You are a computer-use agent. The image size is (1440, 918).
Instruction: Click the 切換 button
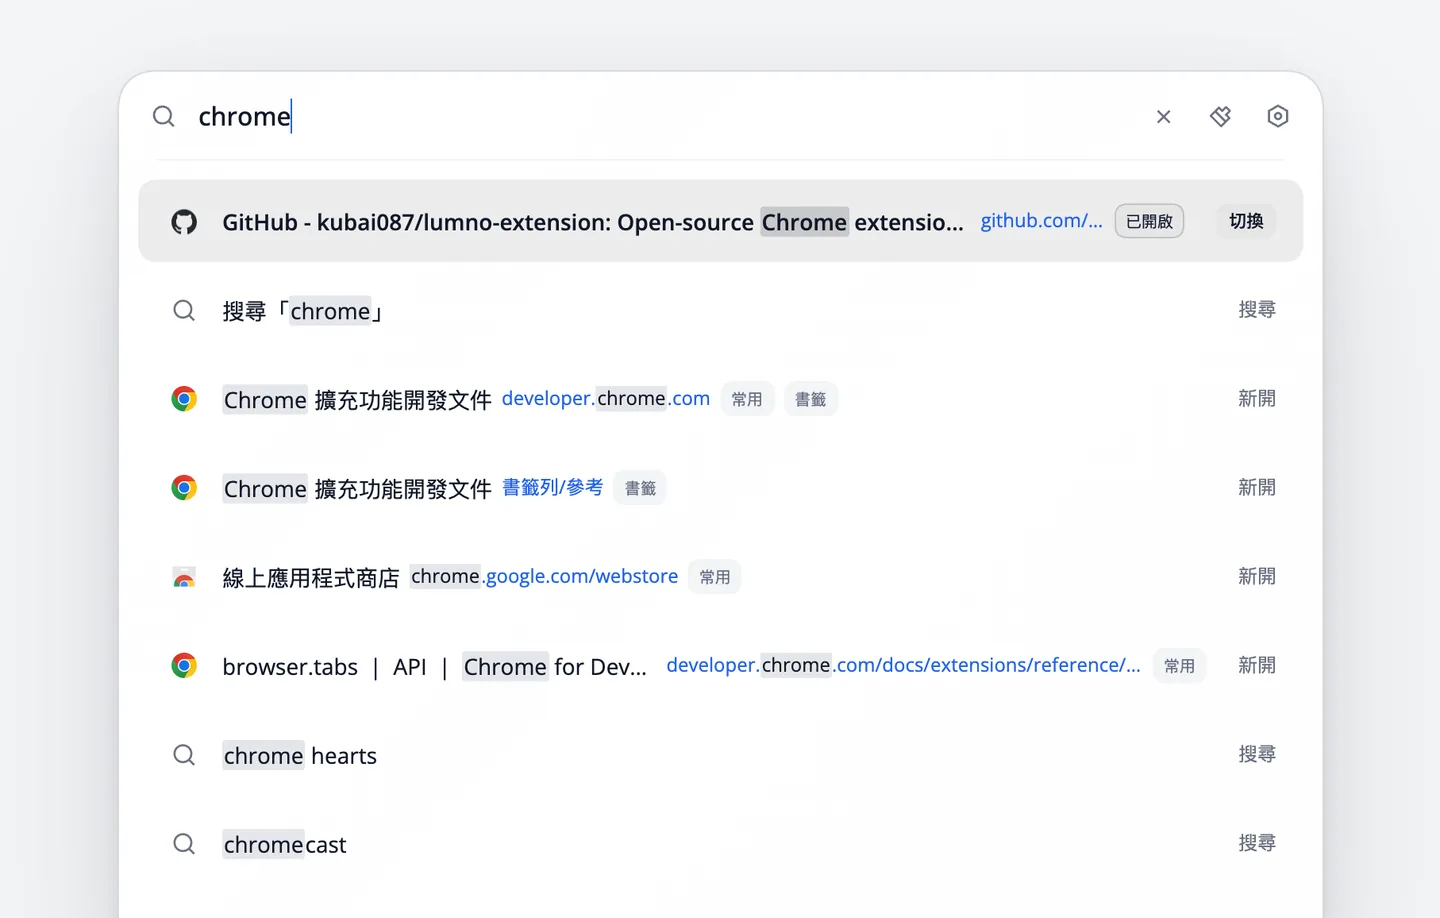pyautogui.click(x=1246, y=221)
